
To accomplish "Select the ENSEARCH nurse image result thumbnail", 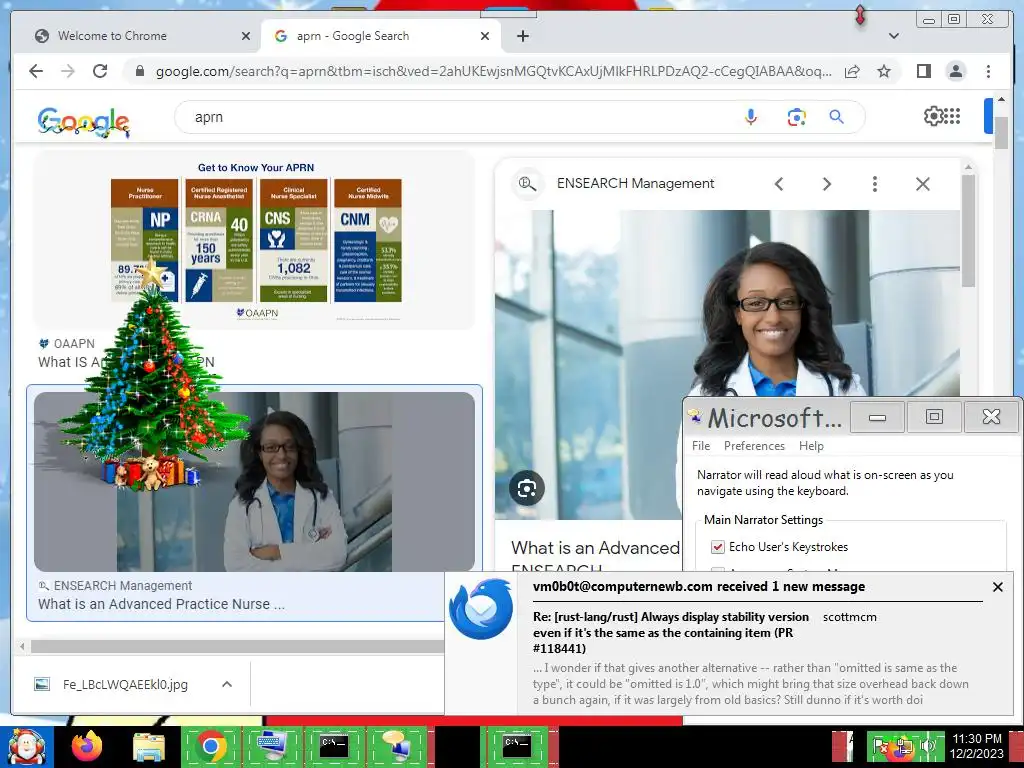I will pos(254,481).
